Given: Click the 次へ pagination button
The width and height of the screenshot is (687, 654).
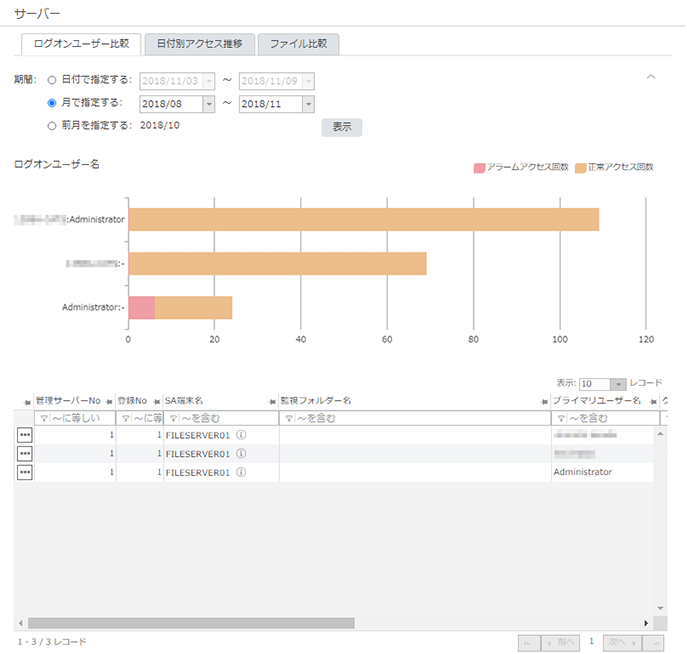Looking at the screenshot, I should pos(620,643).
